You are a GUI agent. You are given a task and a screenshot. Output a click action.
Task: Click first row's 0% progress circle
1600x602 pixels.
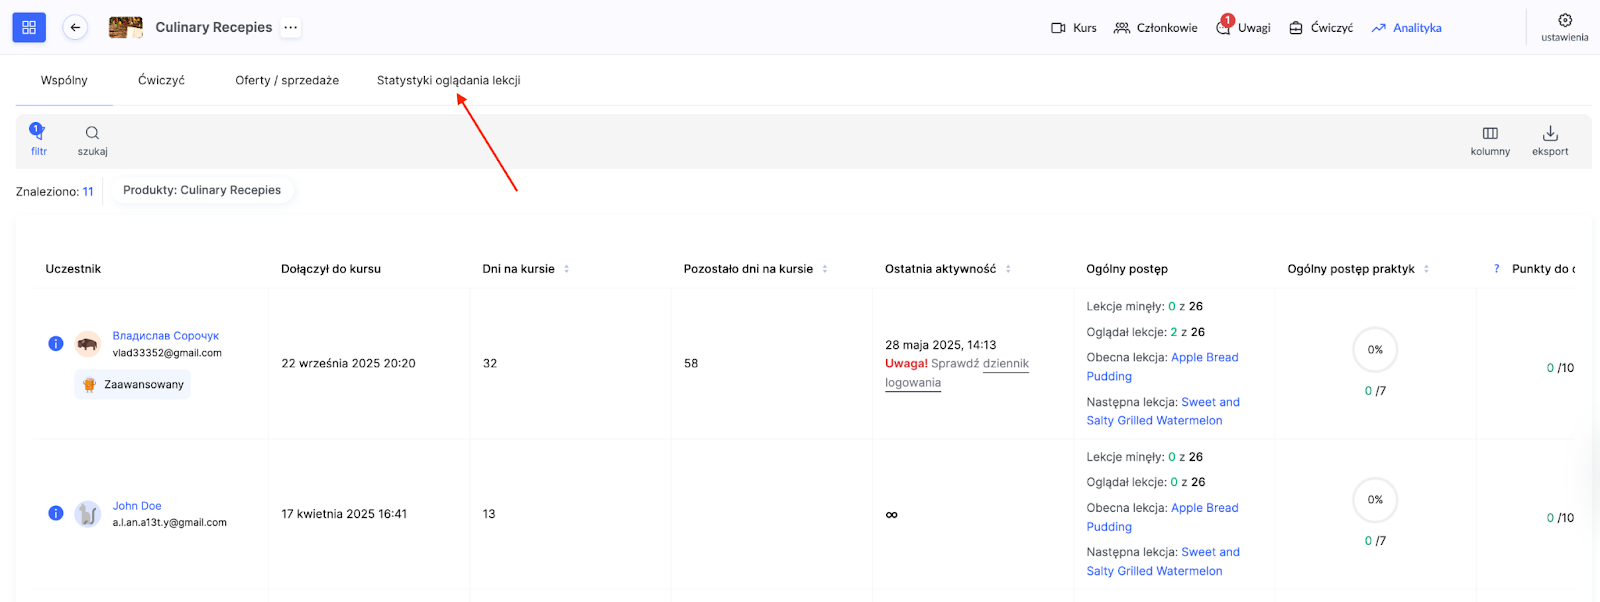click(x=1375, y=350)
